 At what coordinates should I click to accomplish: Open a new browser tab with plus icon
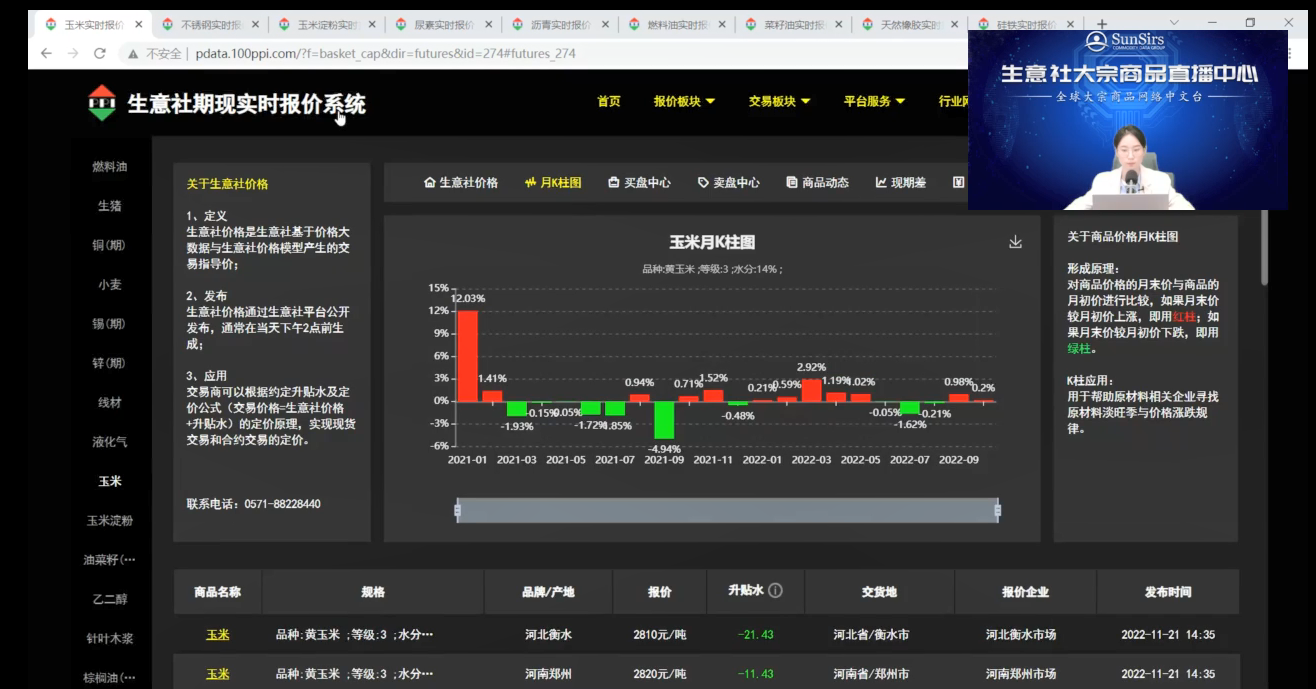click(x=1102, y=24)
